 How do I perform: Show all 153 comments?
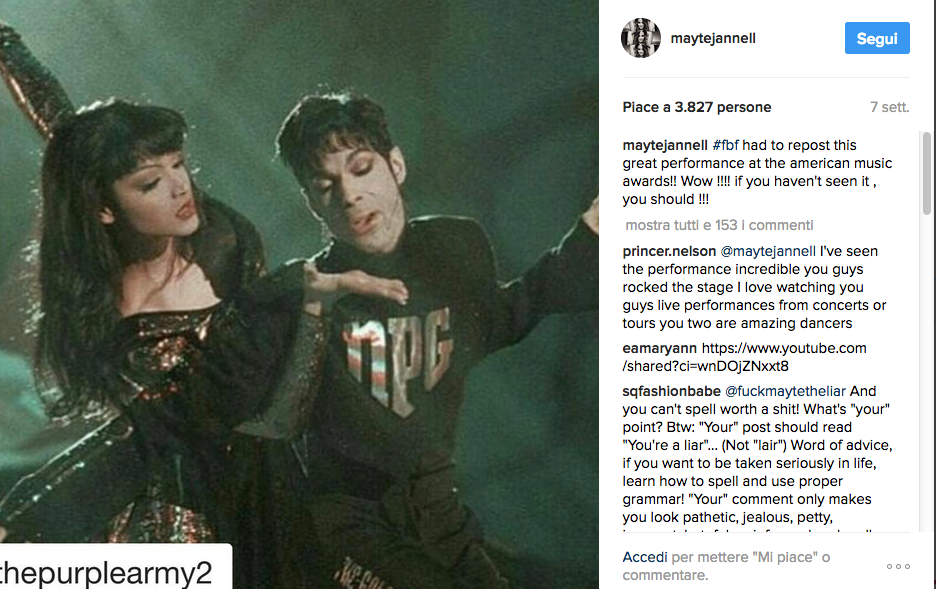[719, 225]
